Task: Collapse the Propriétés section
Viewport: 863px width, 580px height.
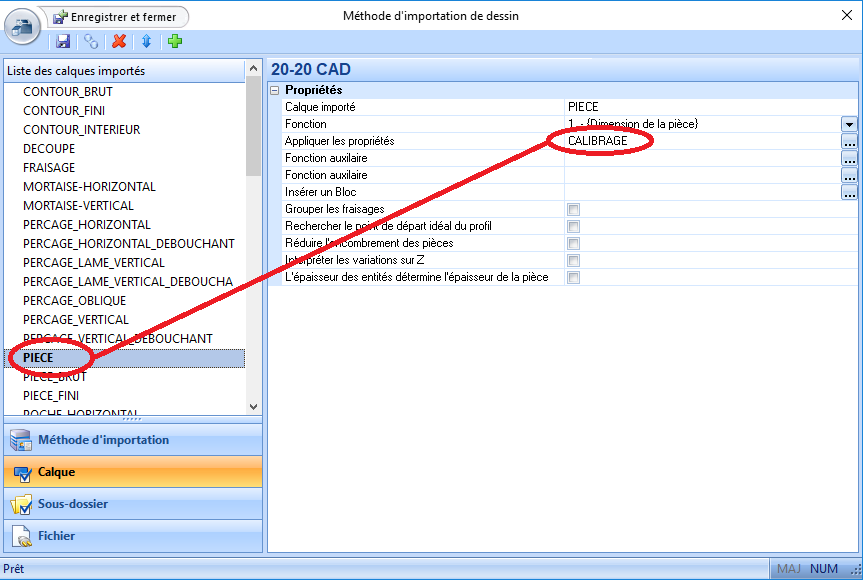Action: point(276,91)
